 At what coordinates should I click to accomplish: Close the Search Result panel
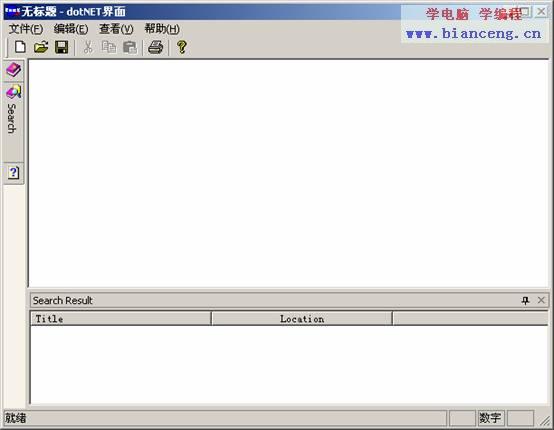pyautogui.click(x=541, y=300)
